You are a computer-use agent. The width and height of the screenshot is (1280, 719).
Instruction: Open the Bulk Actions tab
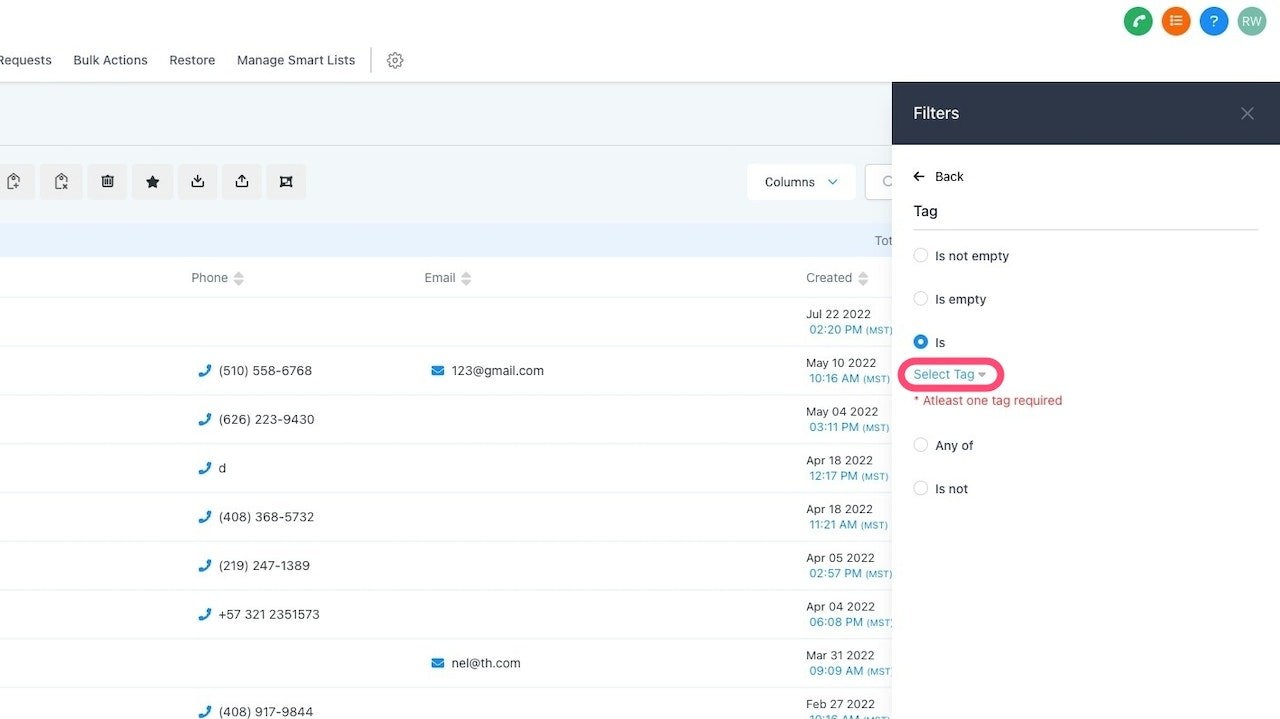110,60
